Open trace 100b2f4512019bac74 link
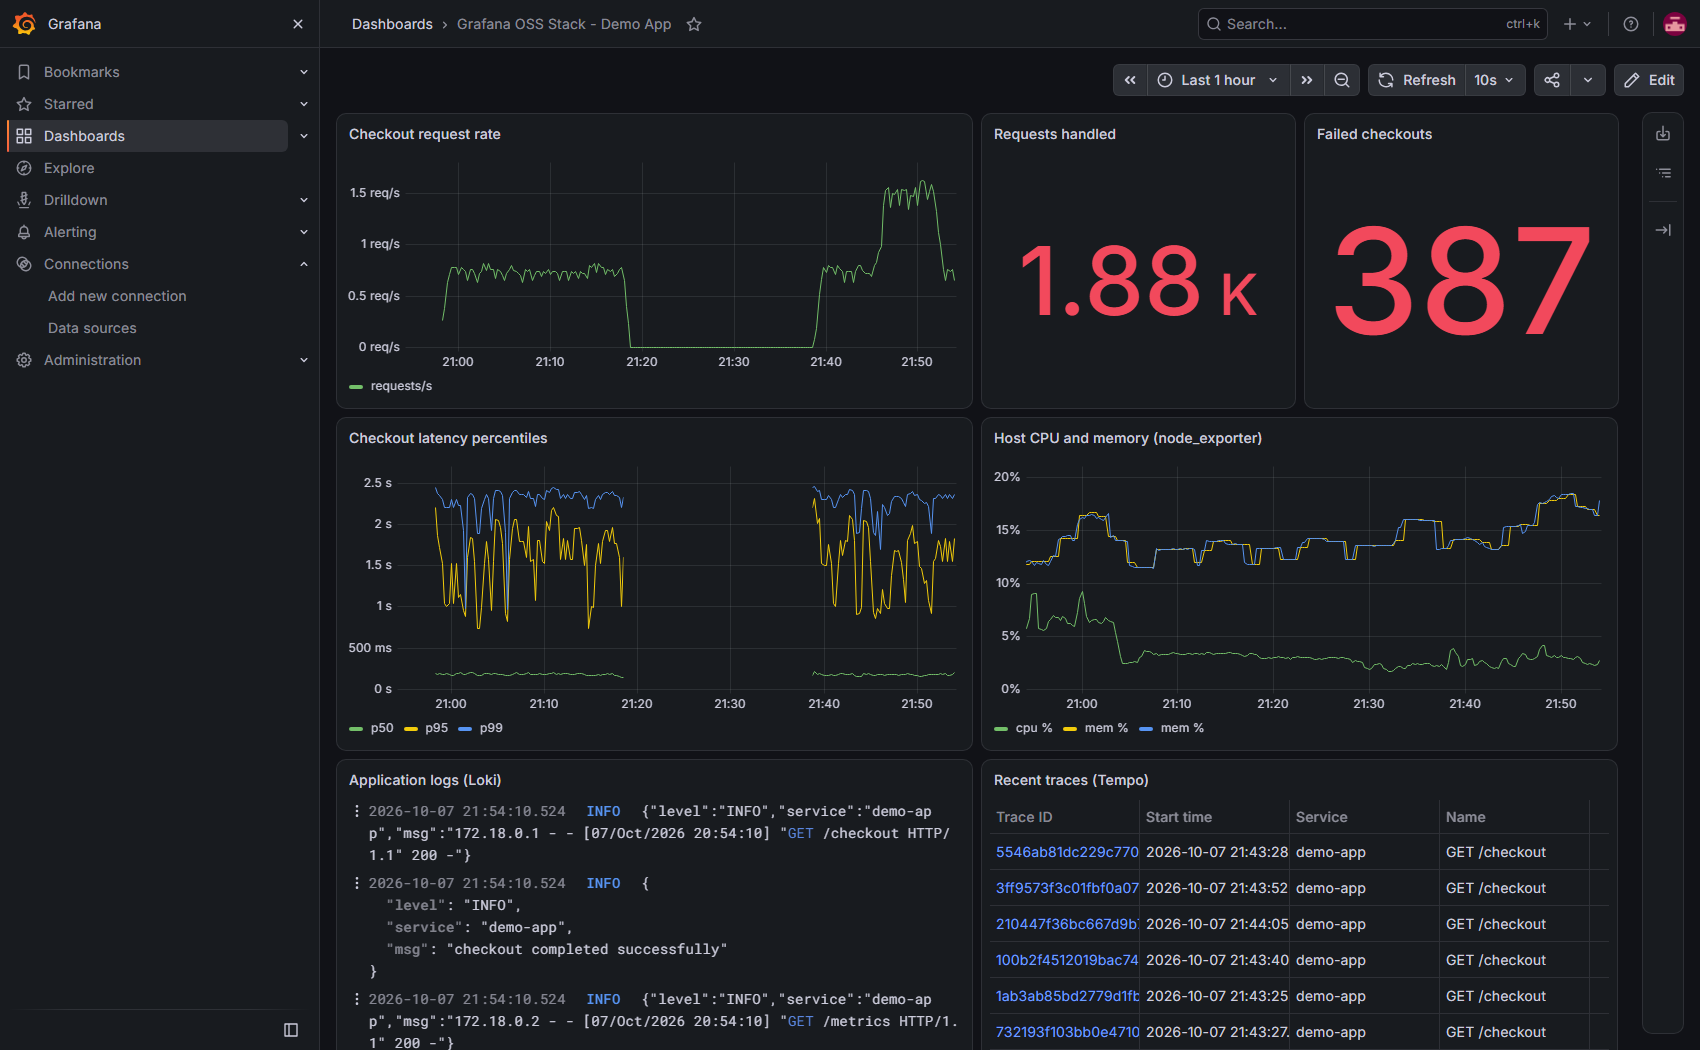 click(1067, 960)
